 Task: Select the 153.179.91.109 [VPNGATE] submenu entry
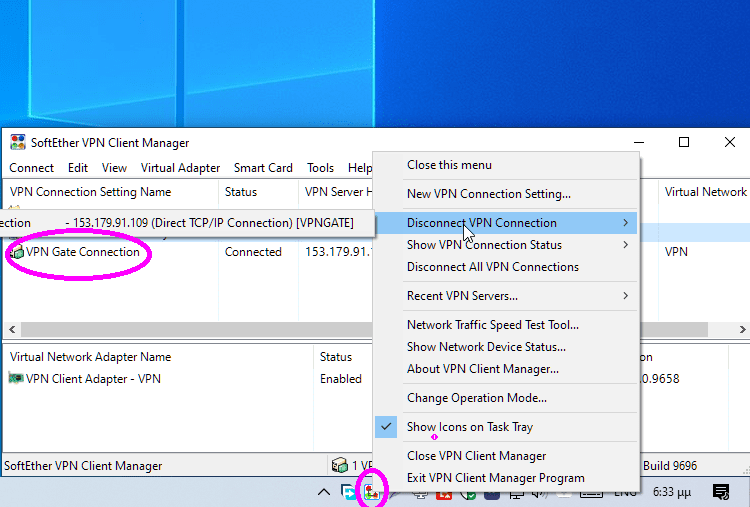[x=187, y=223]
